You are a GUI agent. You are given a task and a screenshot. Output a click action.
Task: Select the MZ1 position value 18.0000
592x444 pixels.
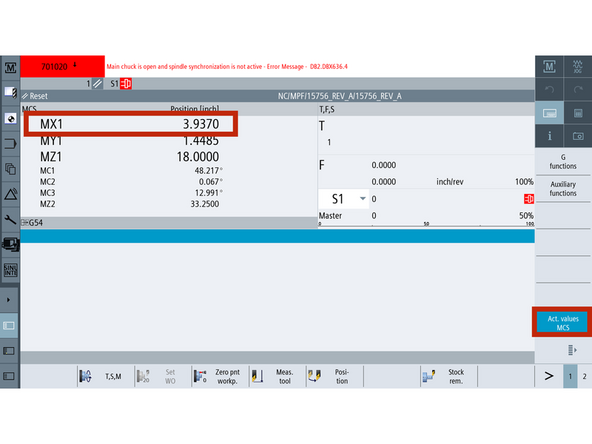click(x=198, y=157)
